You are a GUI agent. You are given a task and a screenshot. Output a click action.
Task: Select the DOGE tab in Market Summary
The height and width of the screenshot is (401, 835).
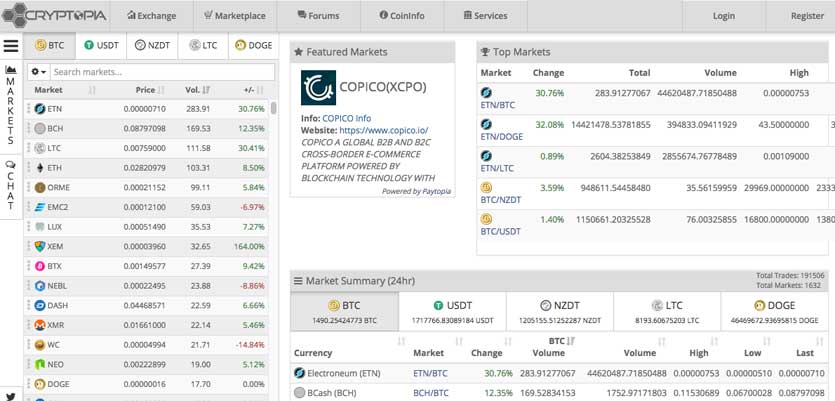click(x=775, y=305)
